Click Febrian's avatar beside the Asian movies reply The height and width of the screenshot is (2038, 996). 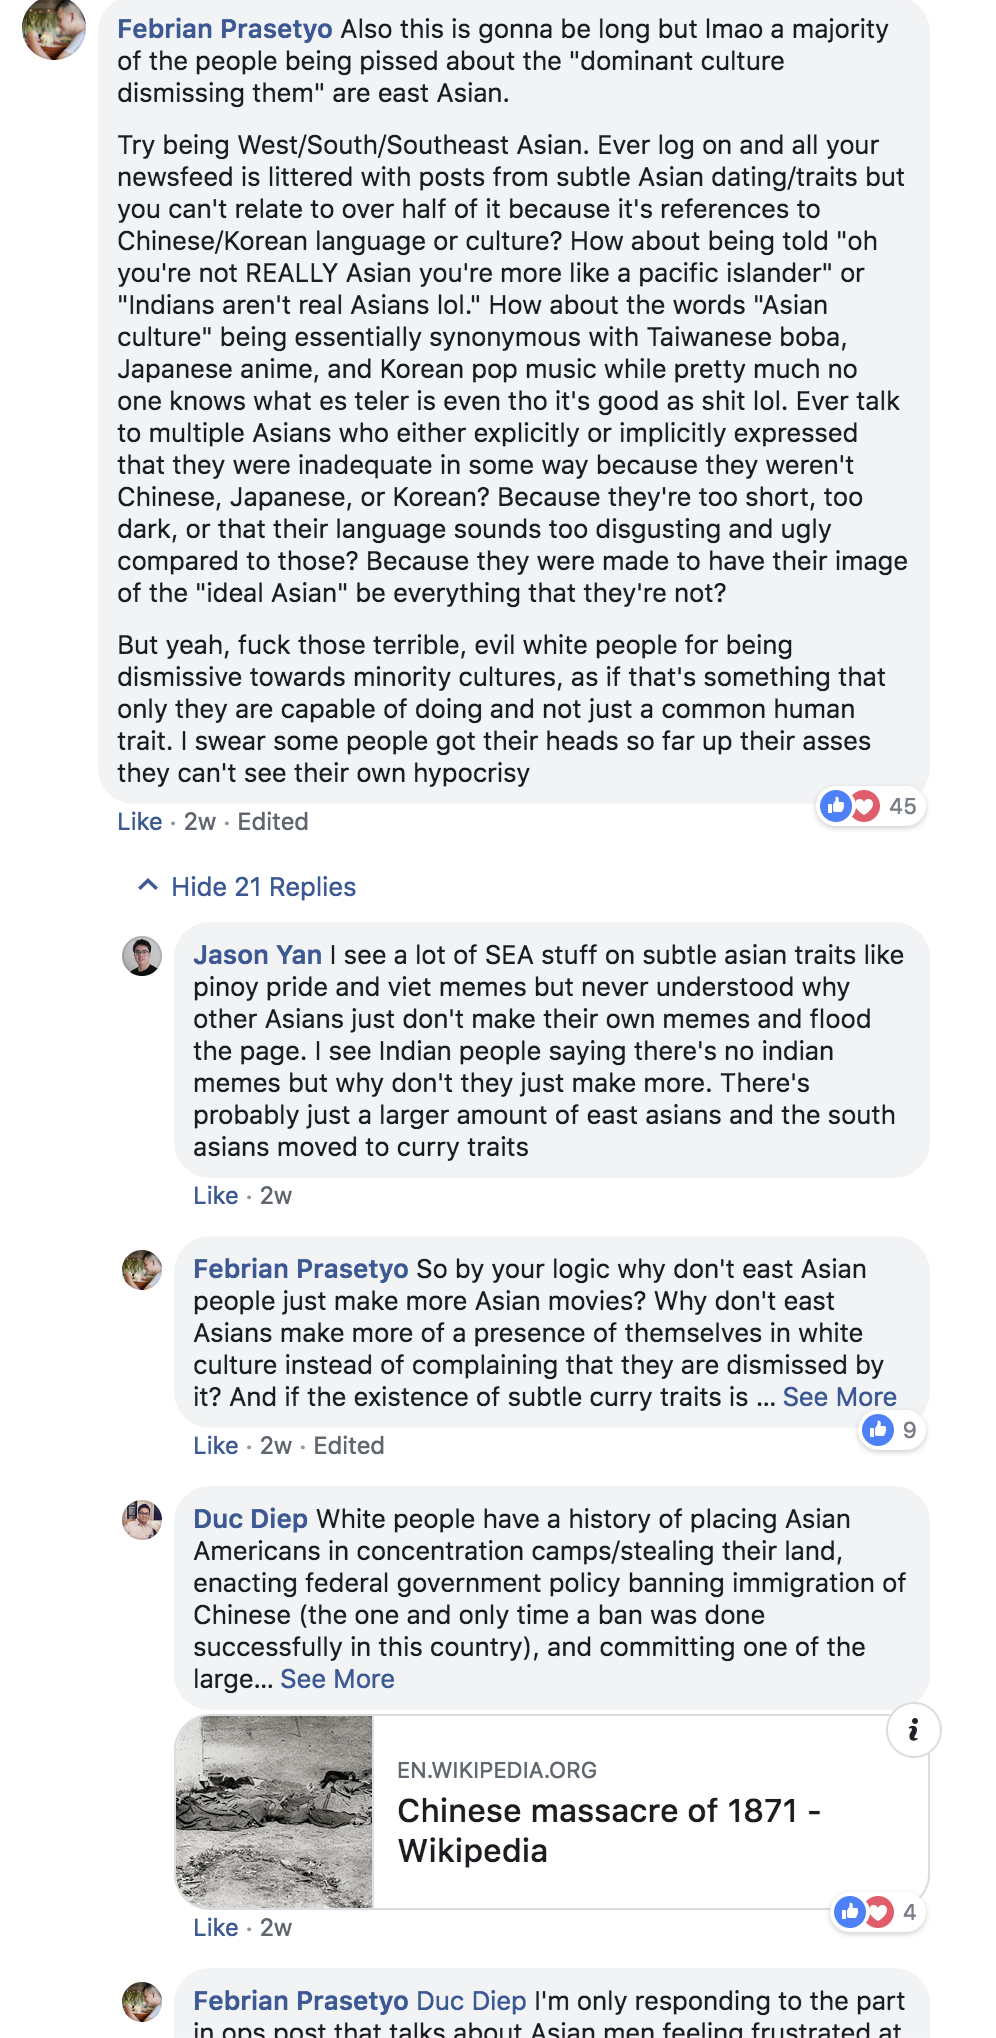pos(142,1270)
